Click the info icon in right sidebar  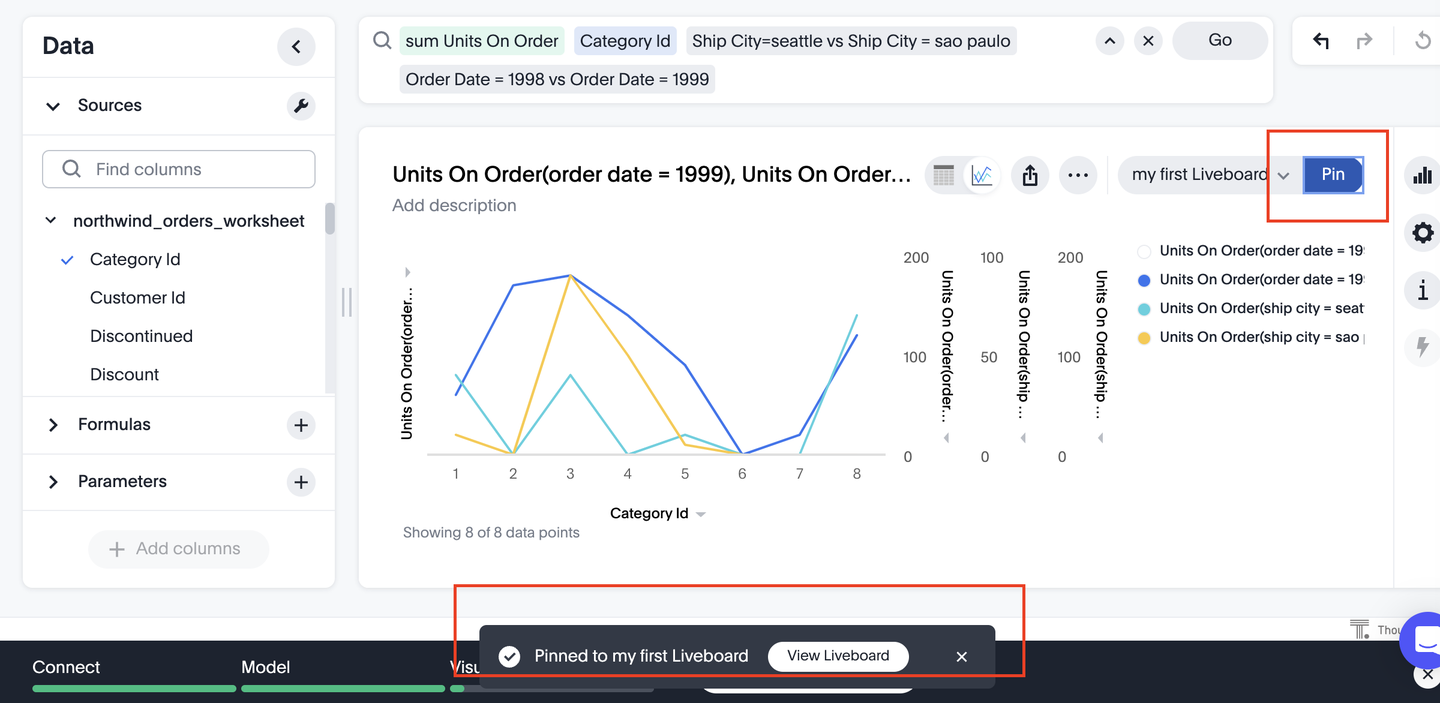coord(1422,291)
